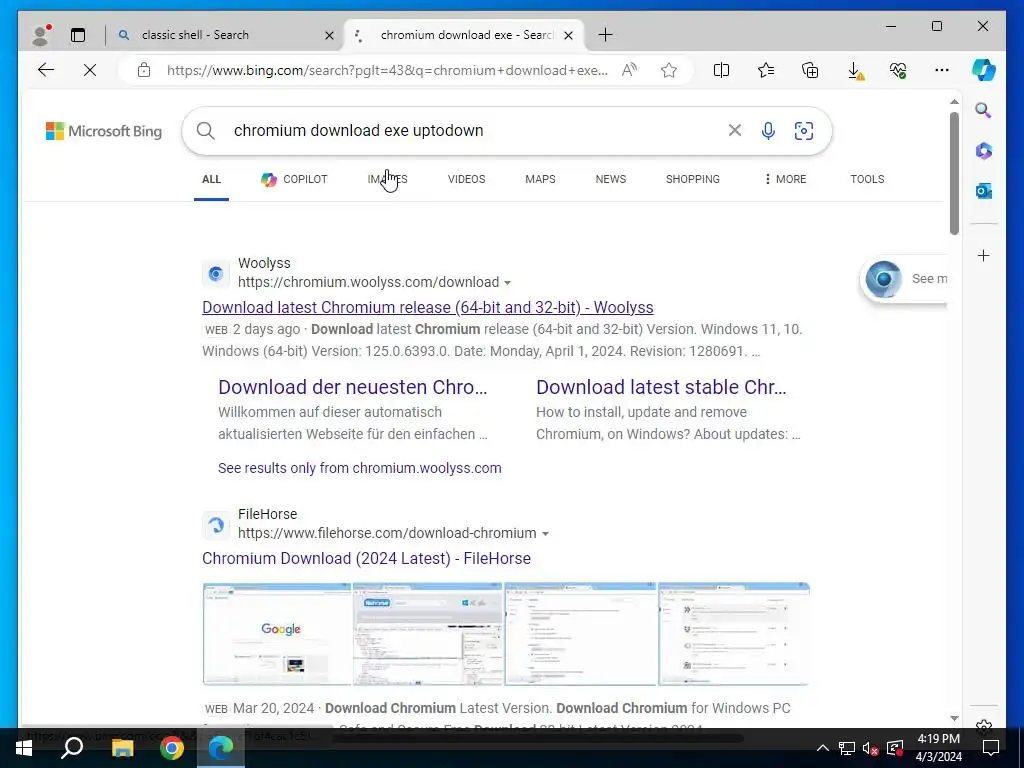This screenshot has width=1024, height=768.
Task: Expand the MORE search categories
Action: pos(785,179)
